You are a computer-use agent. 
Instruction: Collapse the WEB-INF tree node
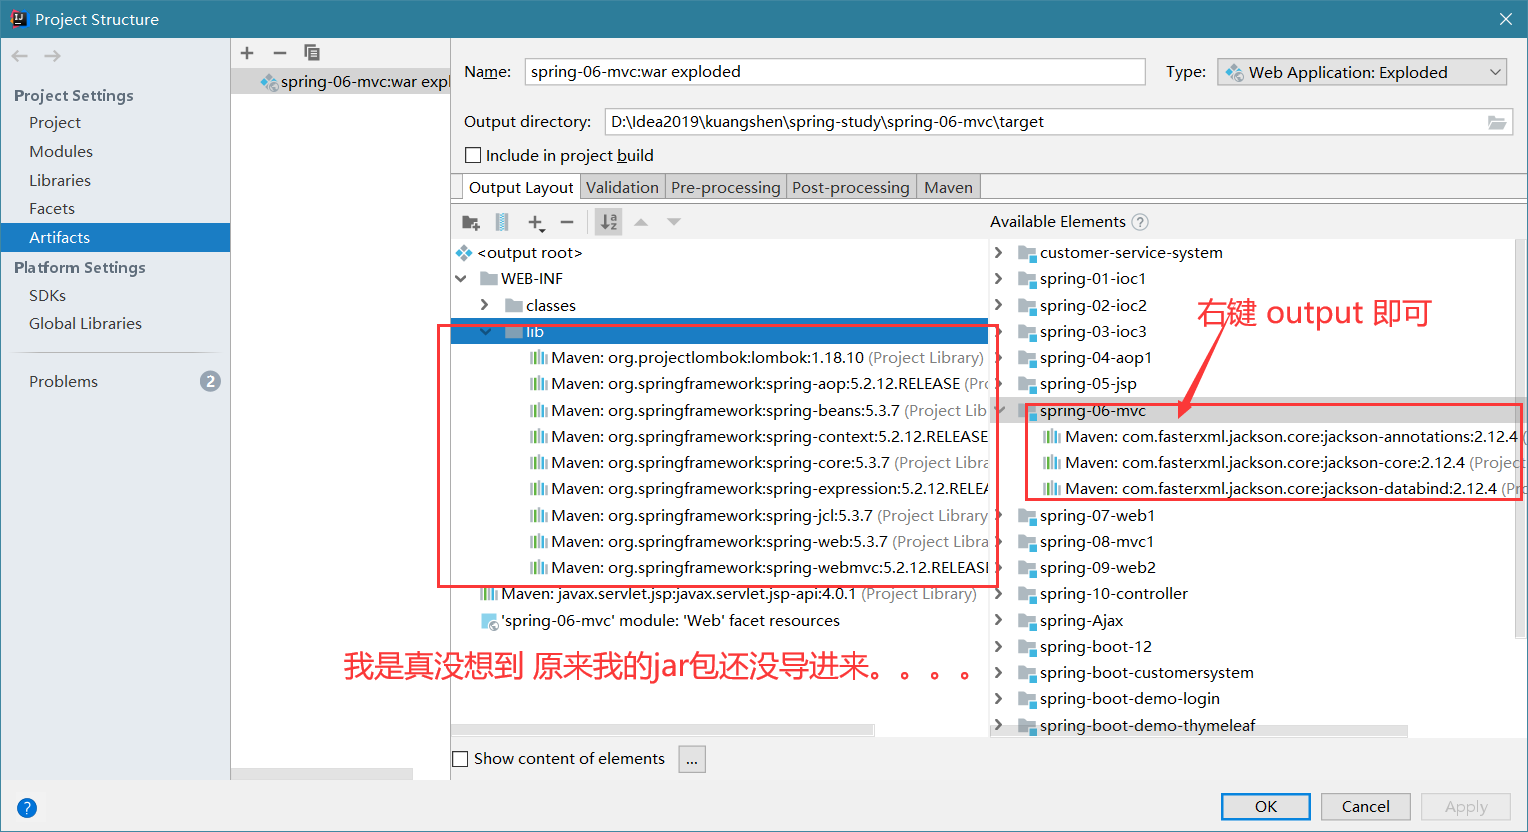coord(460,278)
